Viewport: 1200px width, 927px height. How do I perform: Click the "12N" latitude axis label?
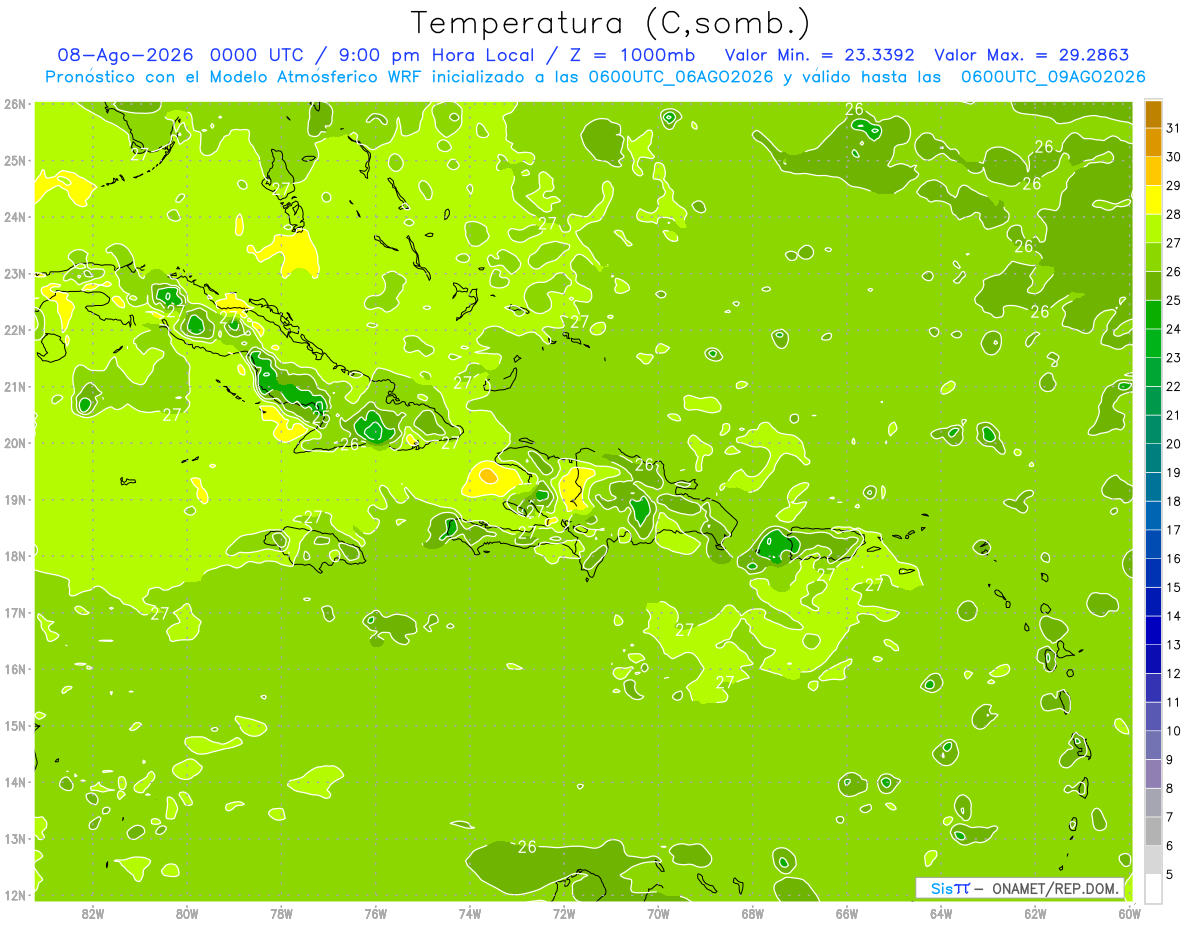click(x=14, y=895)
